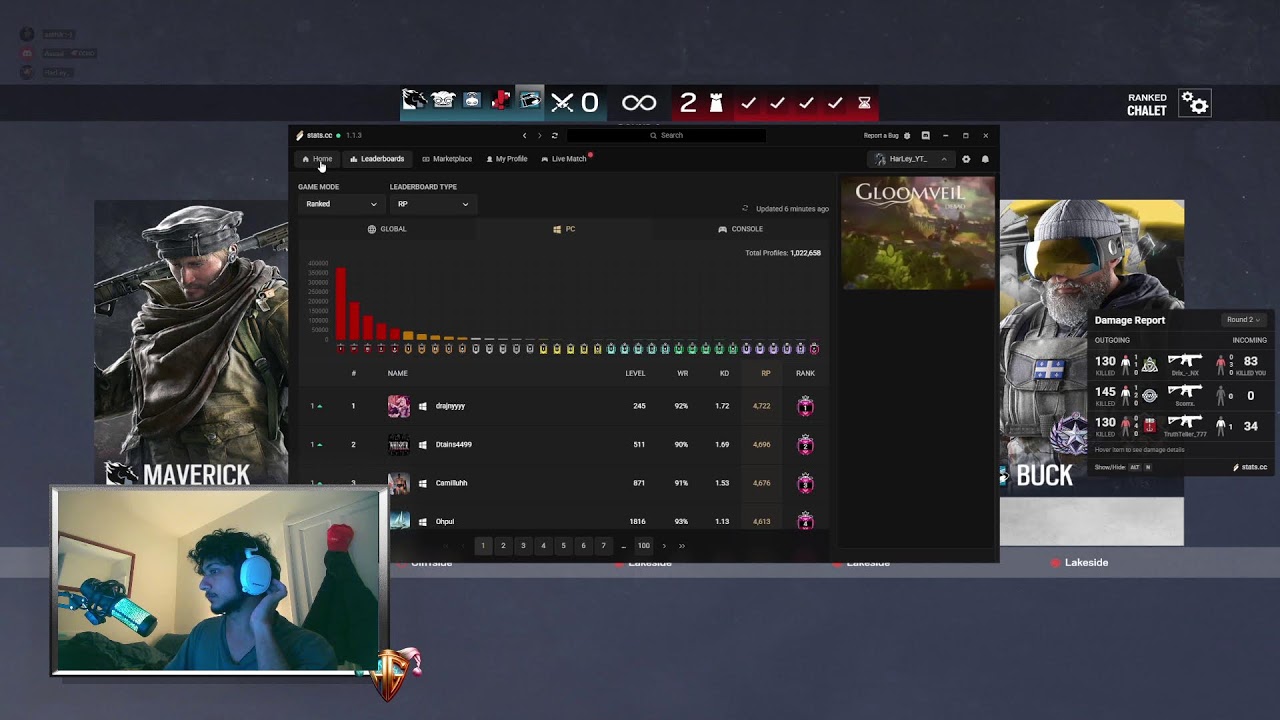Click the Windows platform icon beside Dtains4499
Screen dimensions: 1280x720
423,444
